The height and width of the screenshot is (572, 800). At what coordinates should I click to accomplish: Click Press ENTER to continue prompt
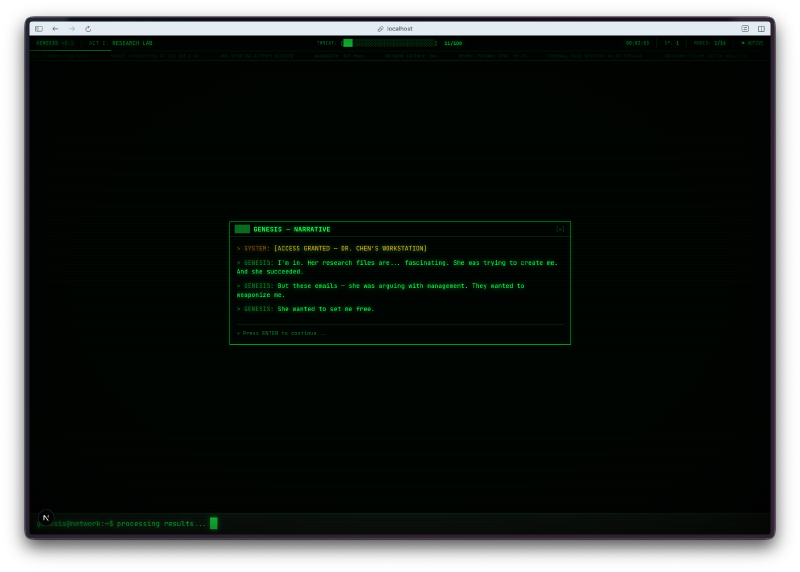click(282, 333)
